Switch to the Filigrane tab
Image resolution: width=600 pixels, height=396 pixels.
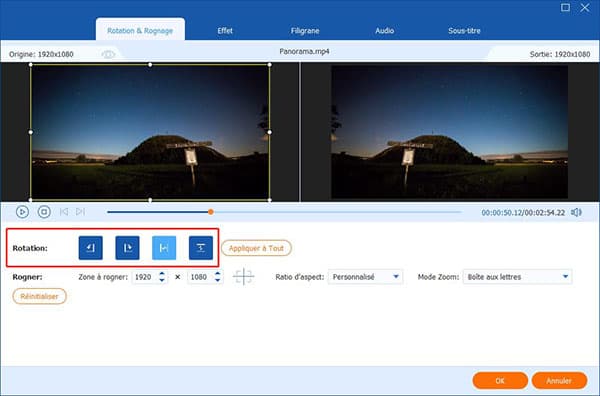pyautogui.click(x=305, y=31)
